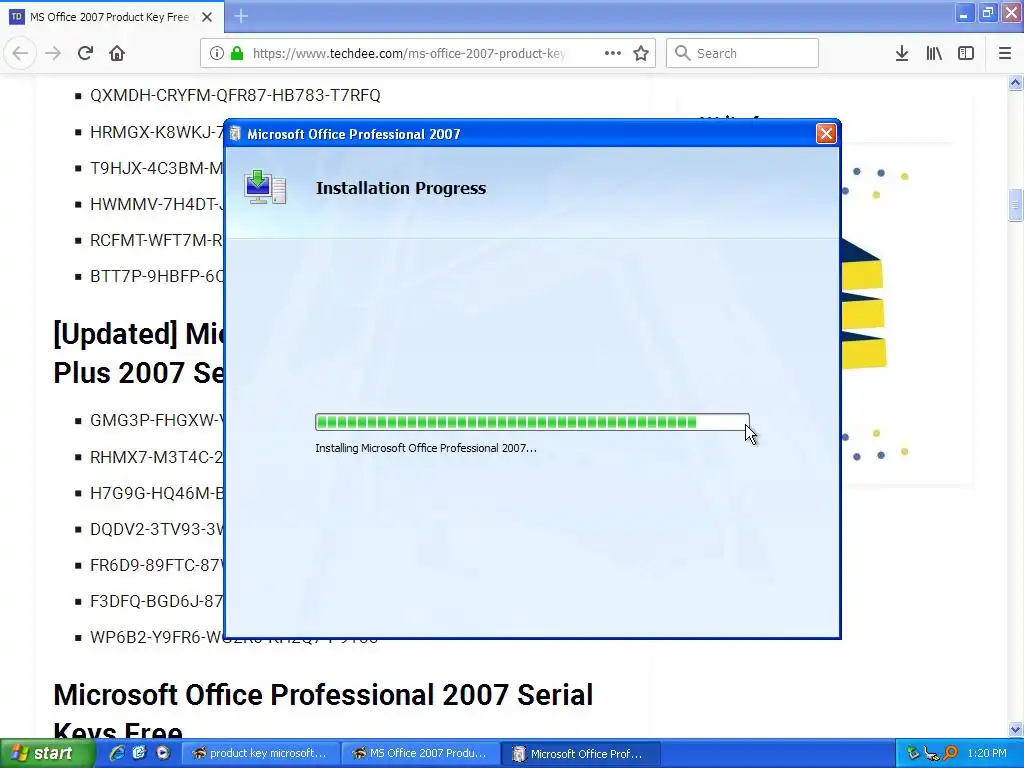
Task: Click the scroll up arrow of page scrollbar
Action: (x=1015, y=82)
